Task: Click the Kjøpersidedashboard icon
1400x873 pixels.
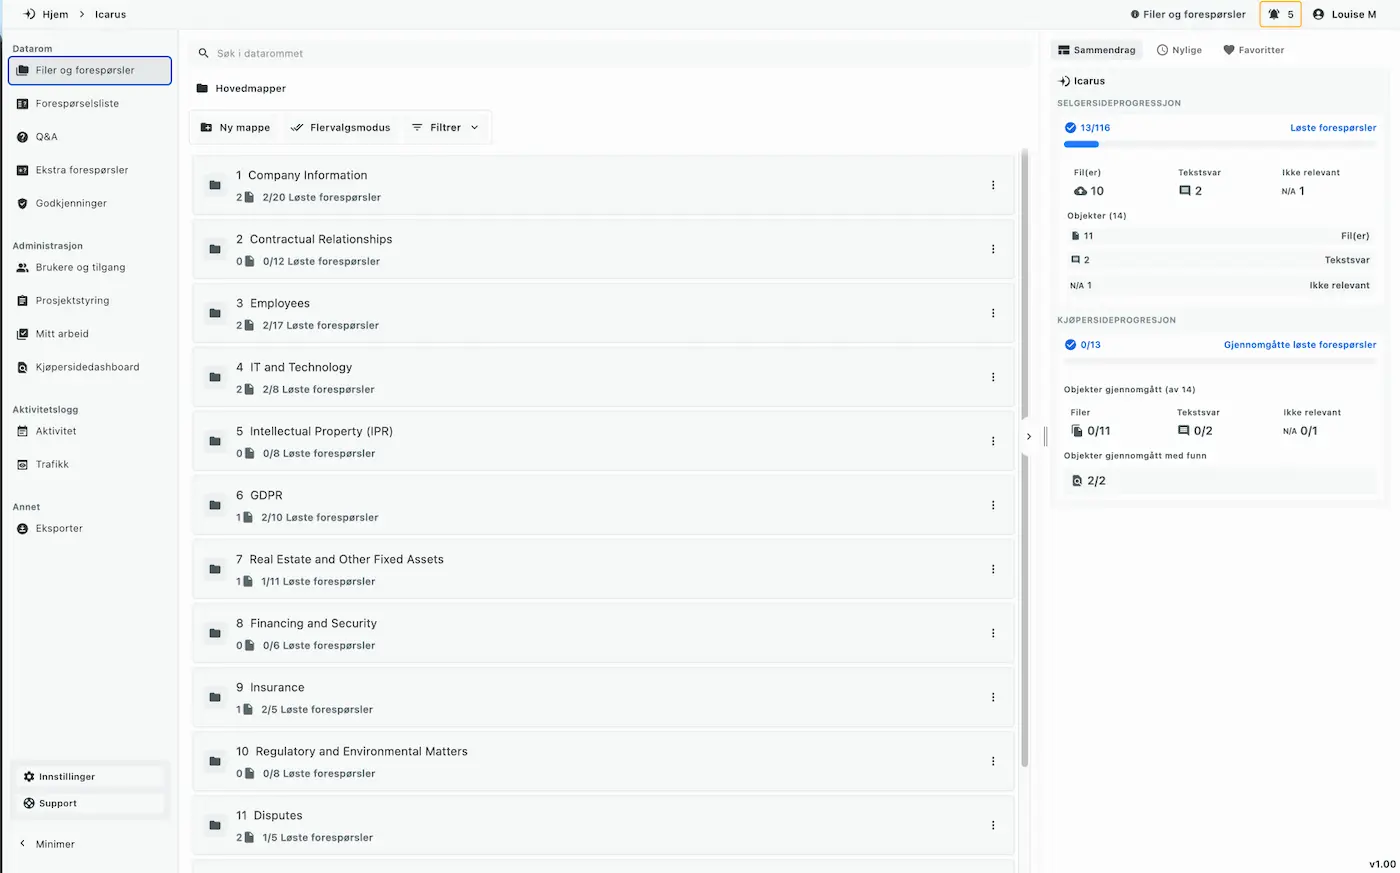Action: (23, 367)
